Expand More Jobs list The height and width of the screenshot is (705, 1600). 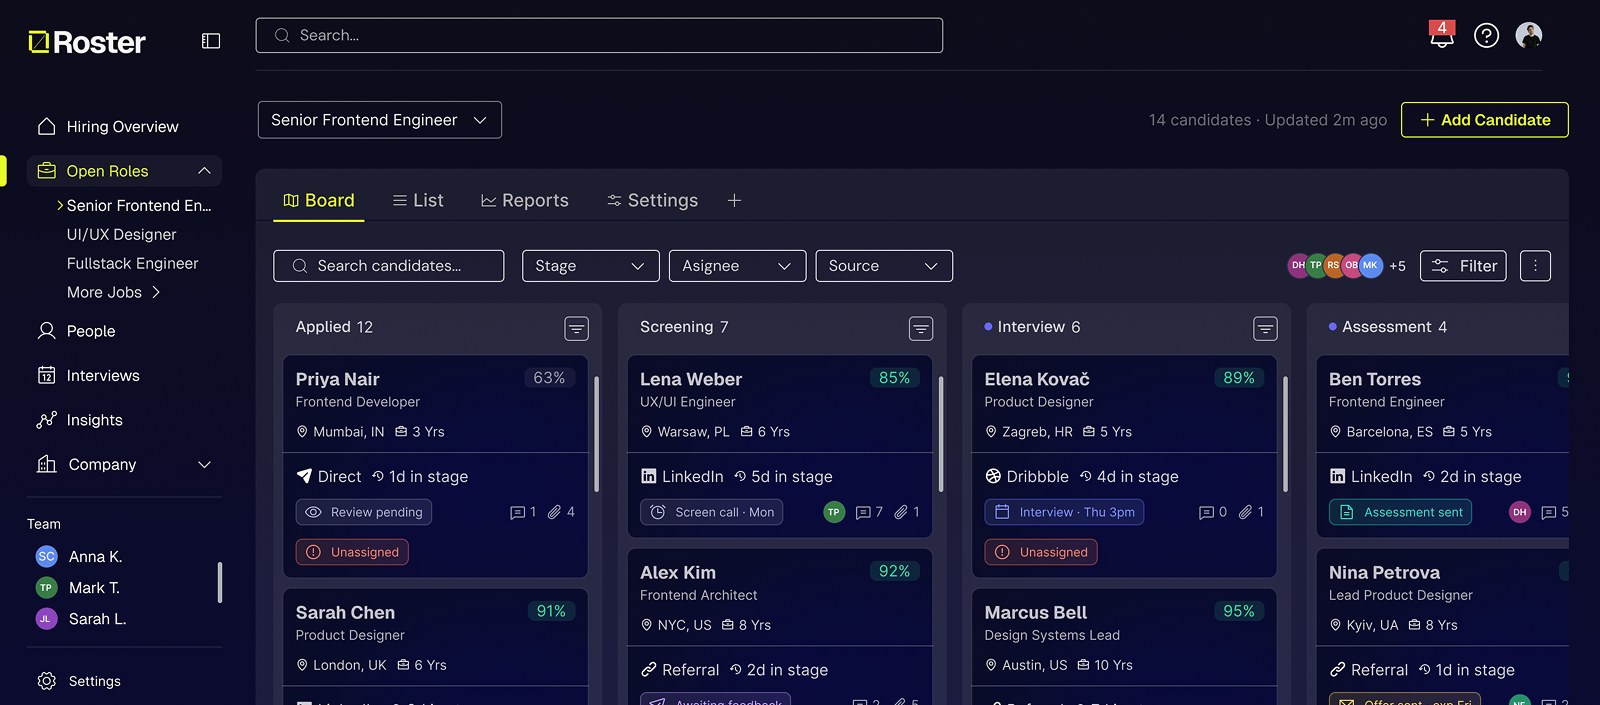pyautogui.click(x=113, y=292)
